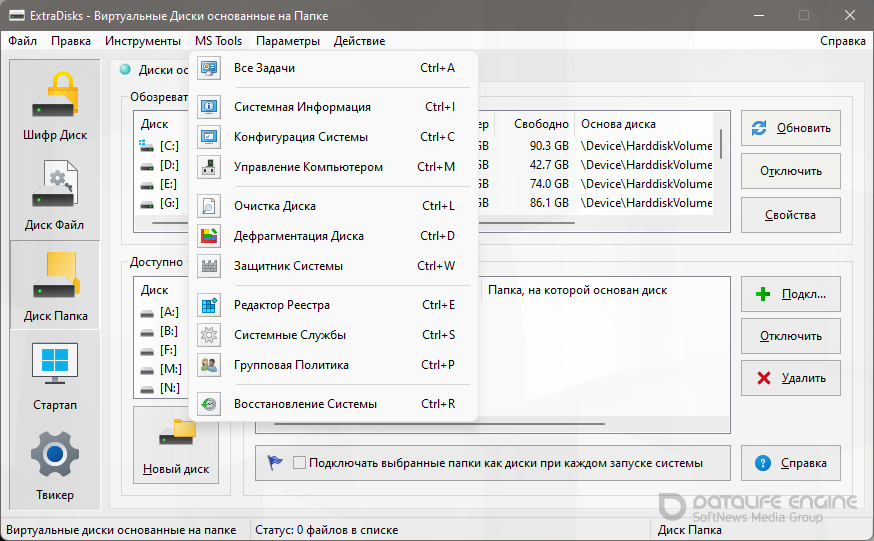Viewport: 874px width, 541px height.
Task: Open the Инструменты menu
Action: [x=143, y=41]
